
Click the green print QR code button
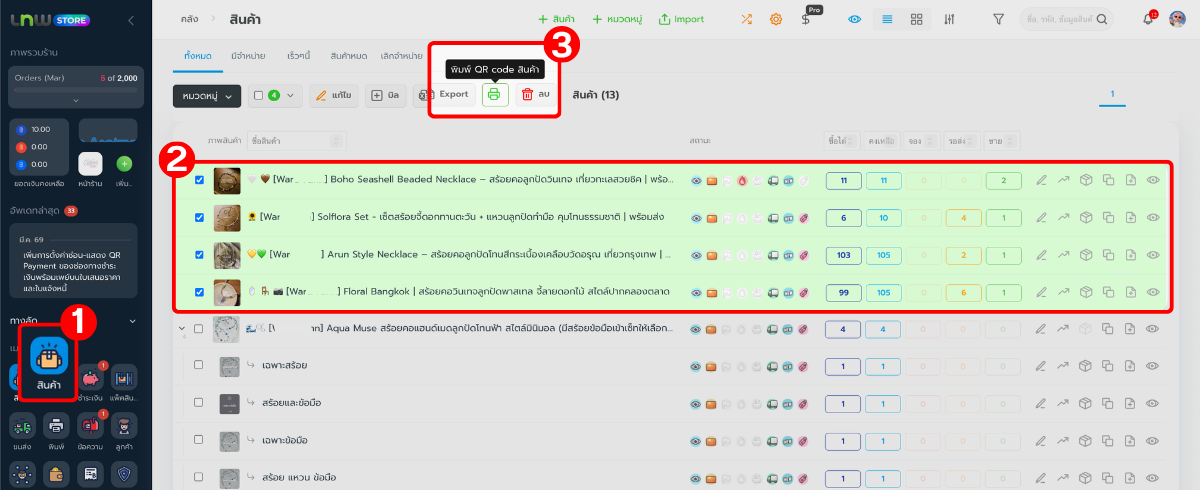[494, 94]
